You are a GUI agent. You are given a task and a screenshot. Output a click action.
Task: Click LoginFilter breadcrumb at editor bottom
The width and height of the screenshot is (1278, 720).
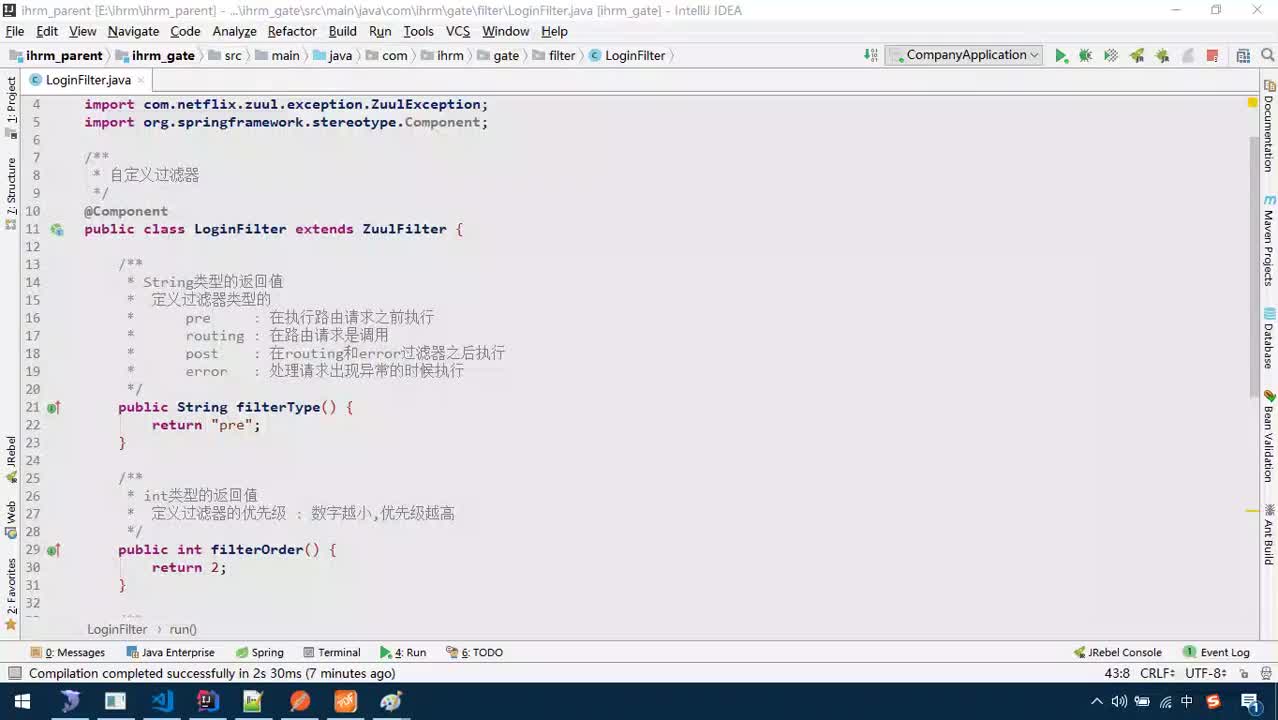click(x=117, y=629)
